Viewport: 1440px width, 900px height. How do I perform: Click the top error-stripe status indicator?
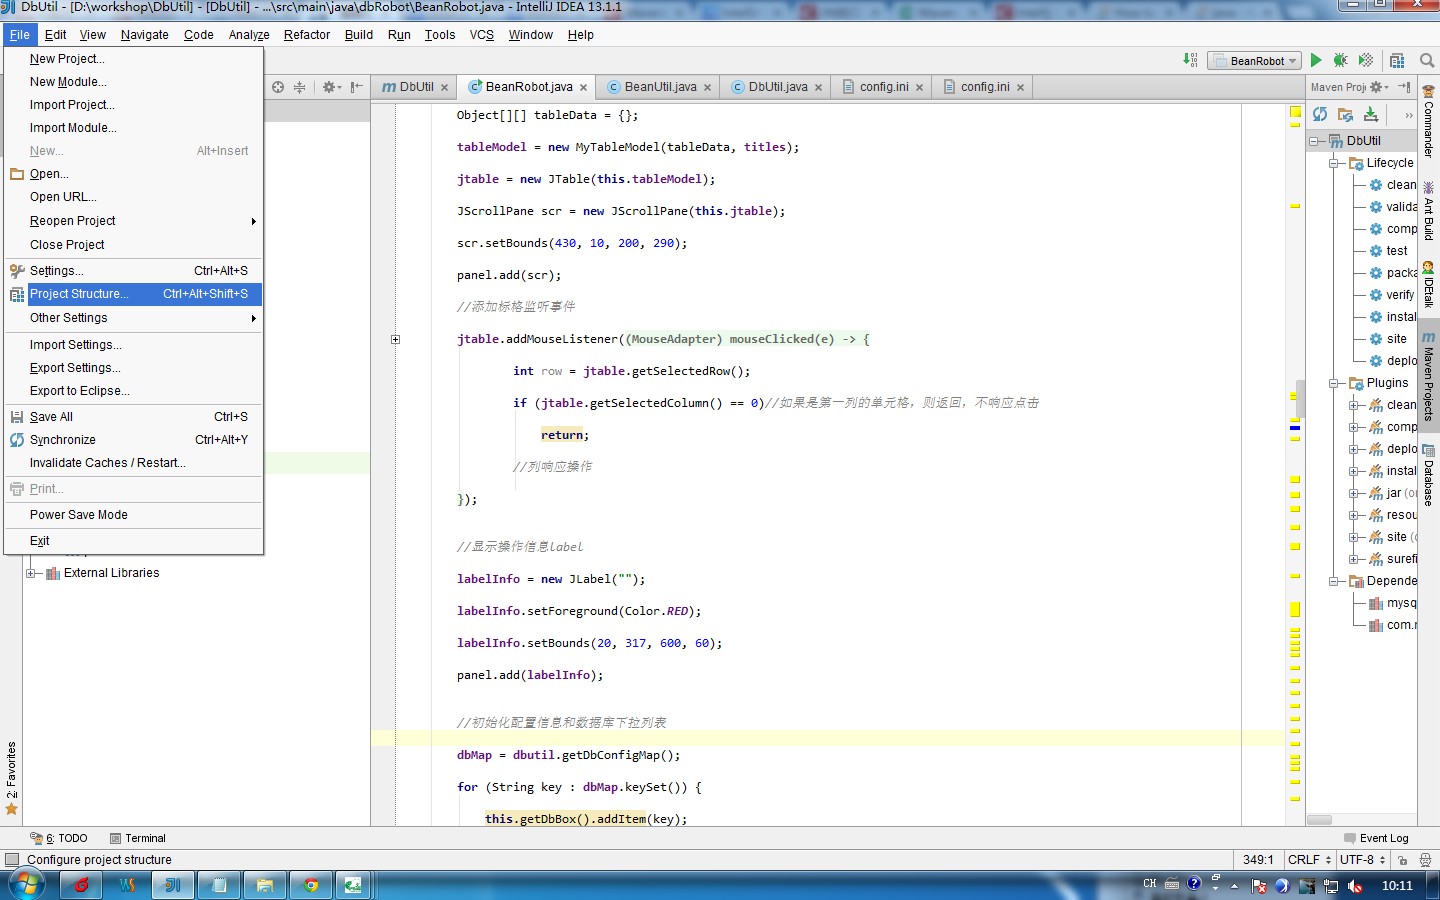1295,112
